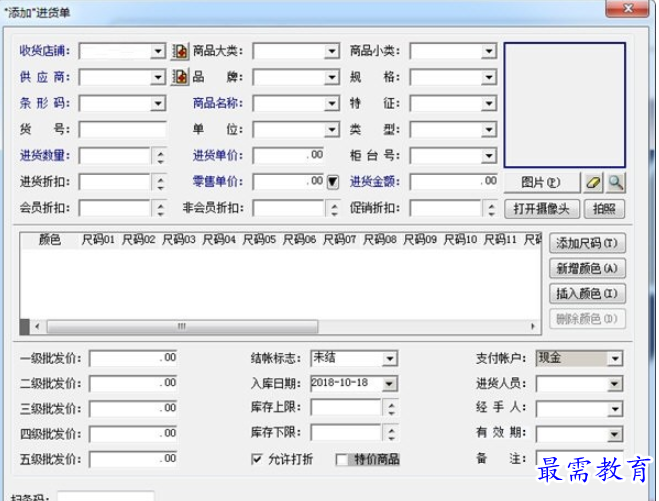Open the 有效期 dropdown
Viewport: 659px width, 501px height.
614,434
